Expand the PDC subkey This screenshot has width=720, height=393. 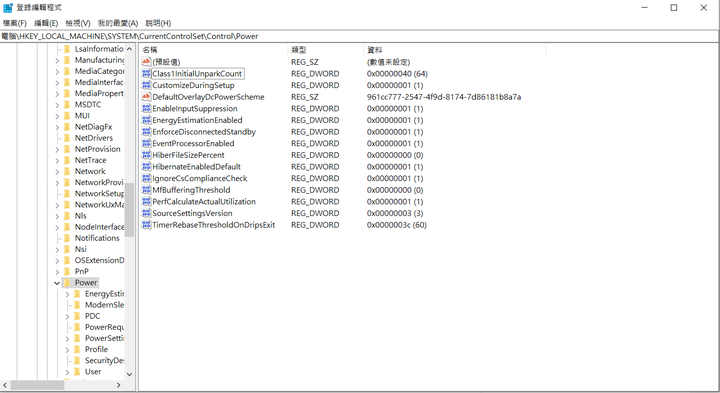point(67,316)
